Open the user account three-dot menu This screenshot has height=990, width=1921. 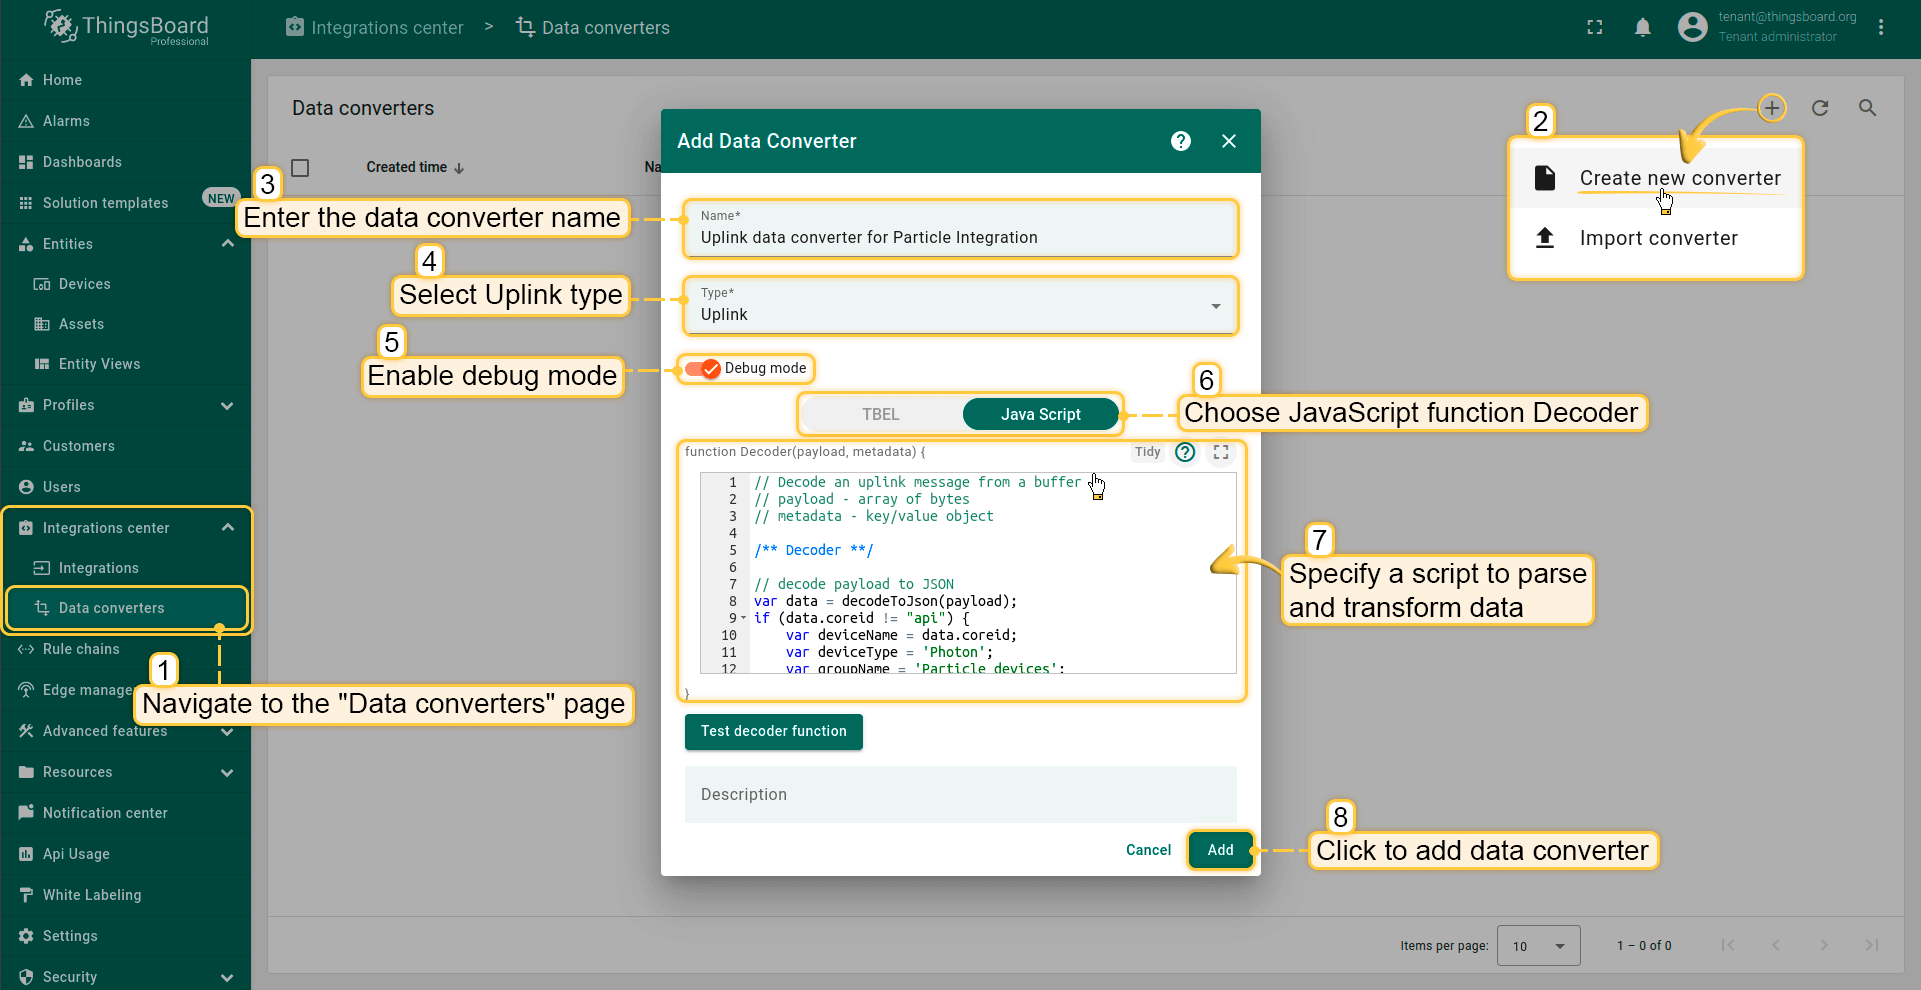click(x=1881, y=27)
